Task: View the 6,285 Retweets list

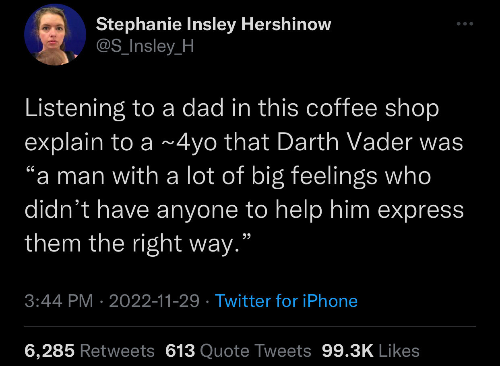Action: pos(89,351)
